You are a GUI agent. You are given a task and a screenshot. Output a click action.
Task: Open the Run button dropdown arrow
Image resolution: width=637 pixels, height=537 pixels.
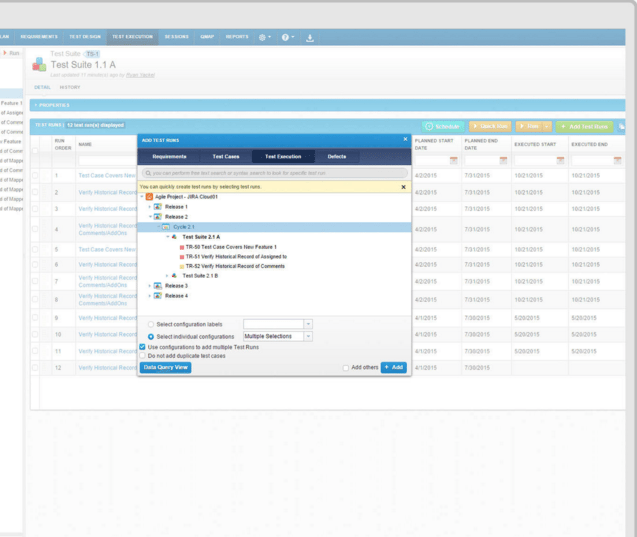(547, 127)
